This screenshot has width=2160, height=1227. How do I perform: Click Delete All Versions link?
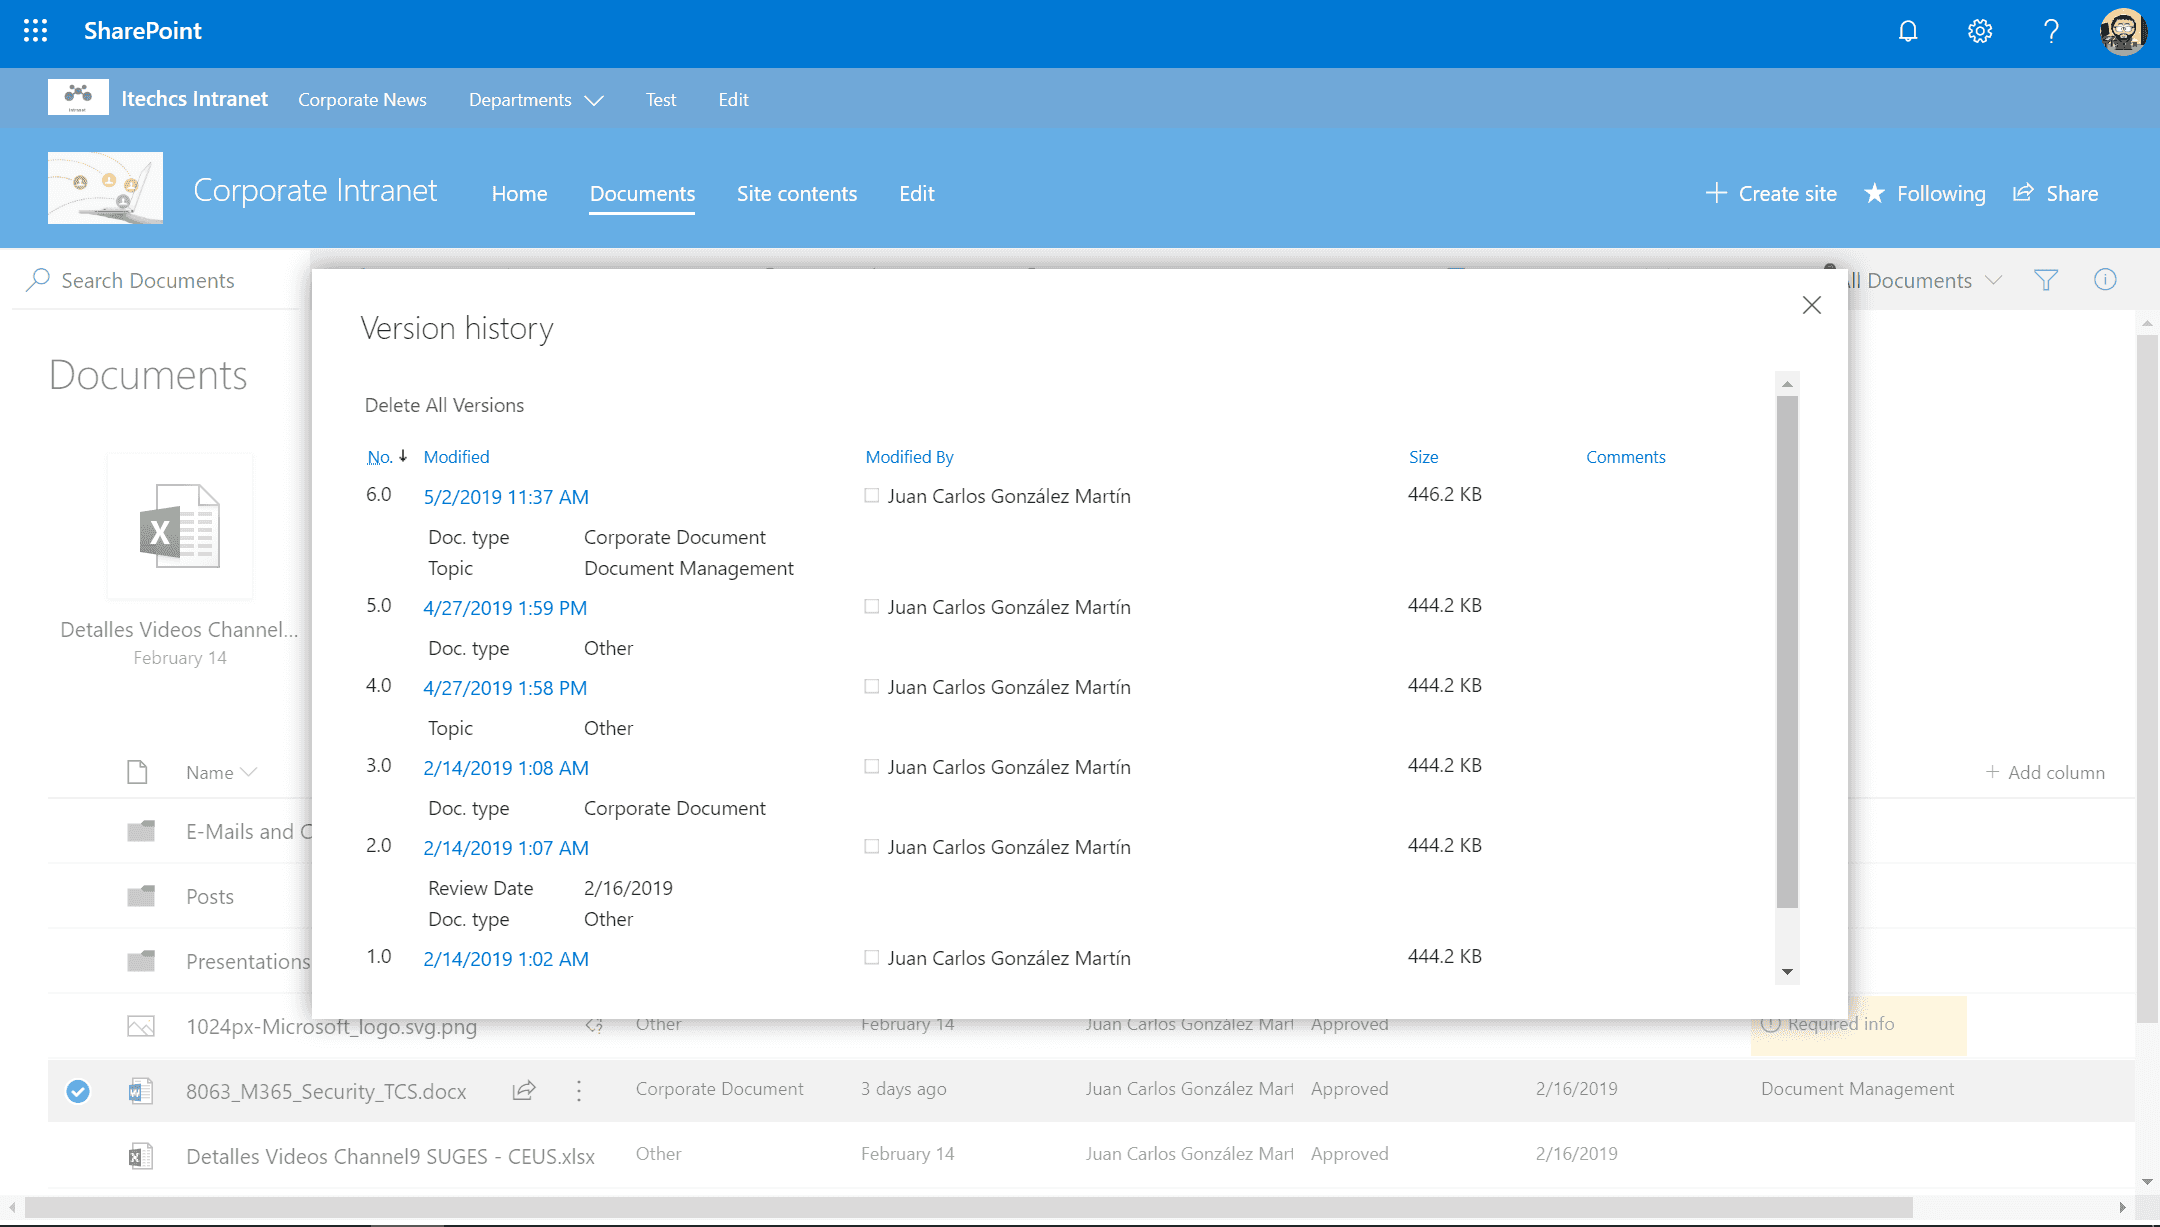click(444, 405)
